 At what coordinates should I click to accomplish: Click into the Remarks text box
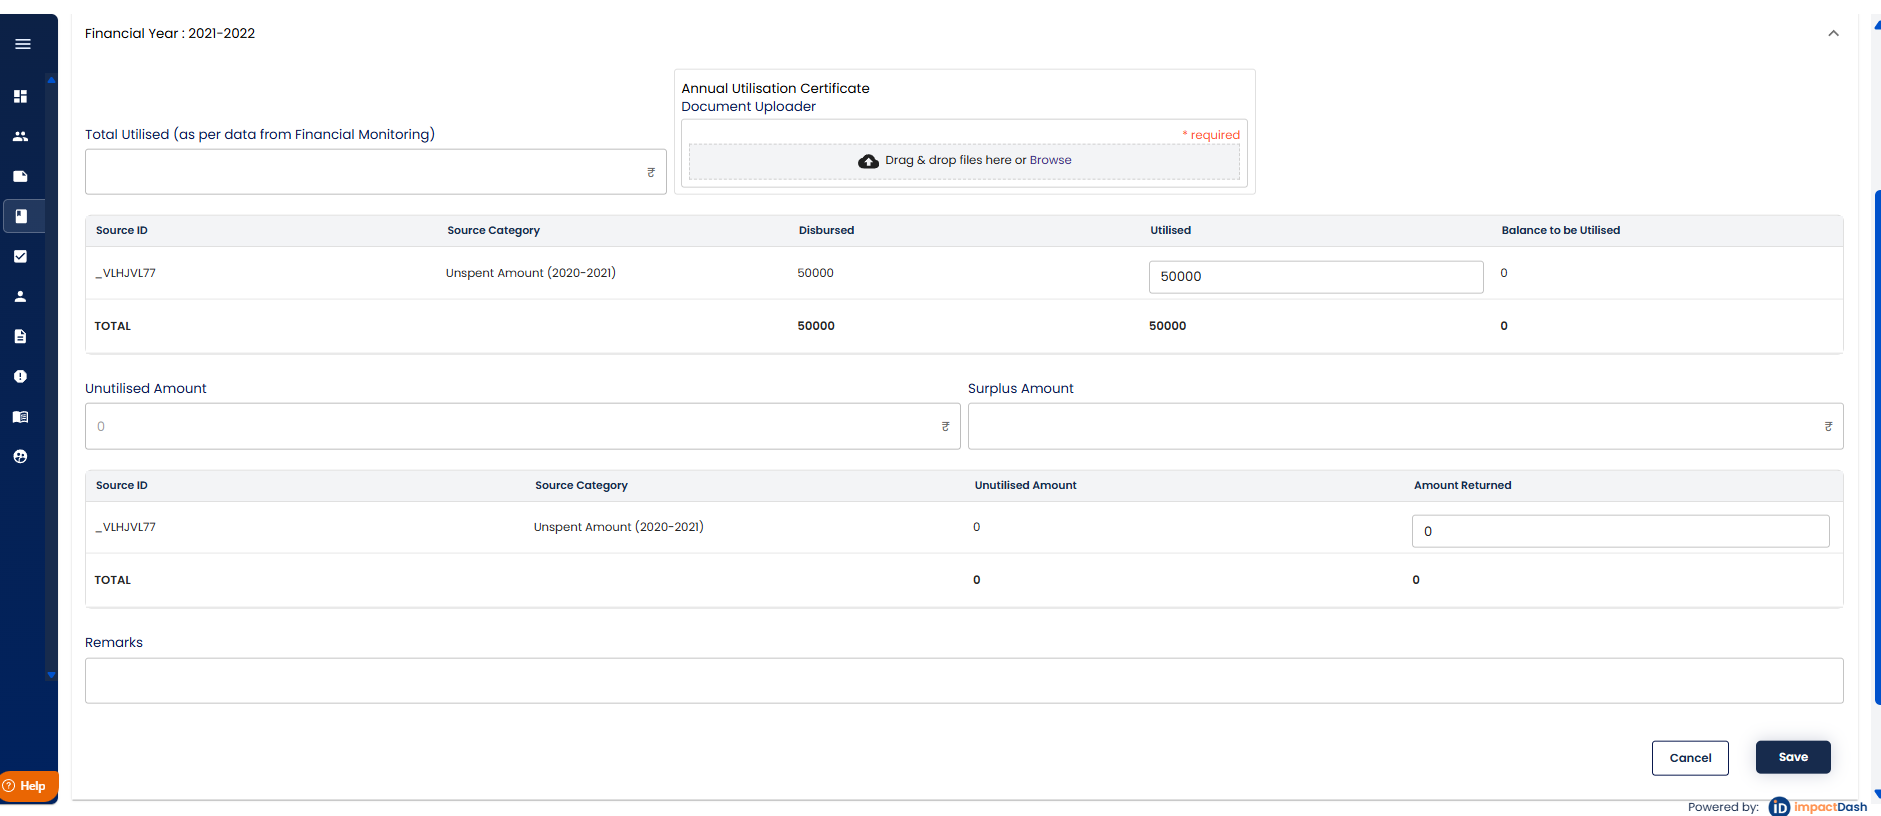coord(963,681)
